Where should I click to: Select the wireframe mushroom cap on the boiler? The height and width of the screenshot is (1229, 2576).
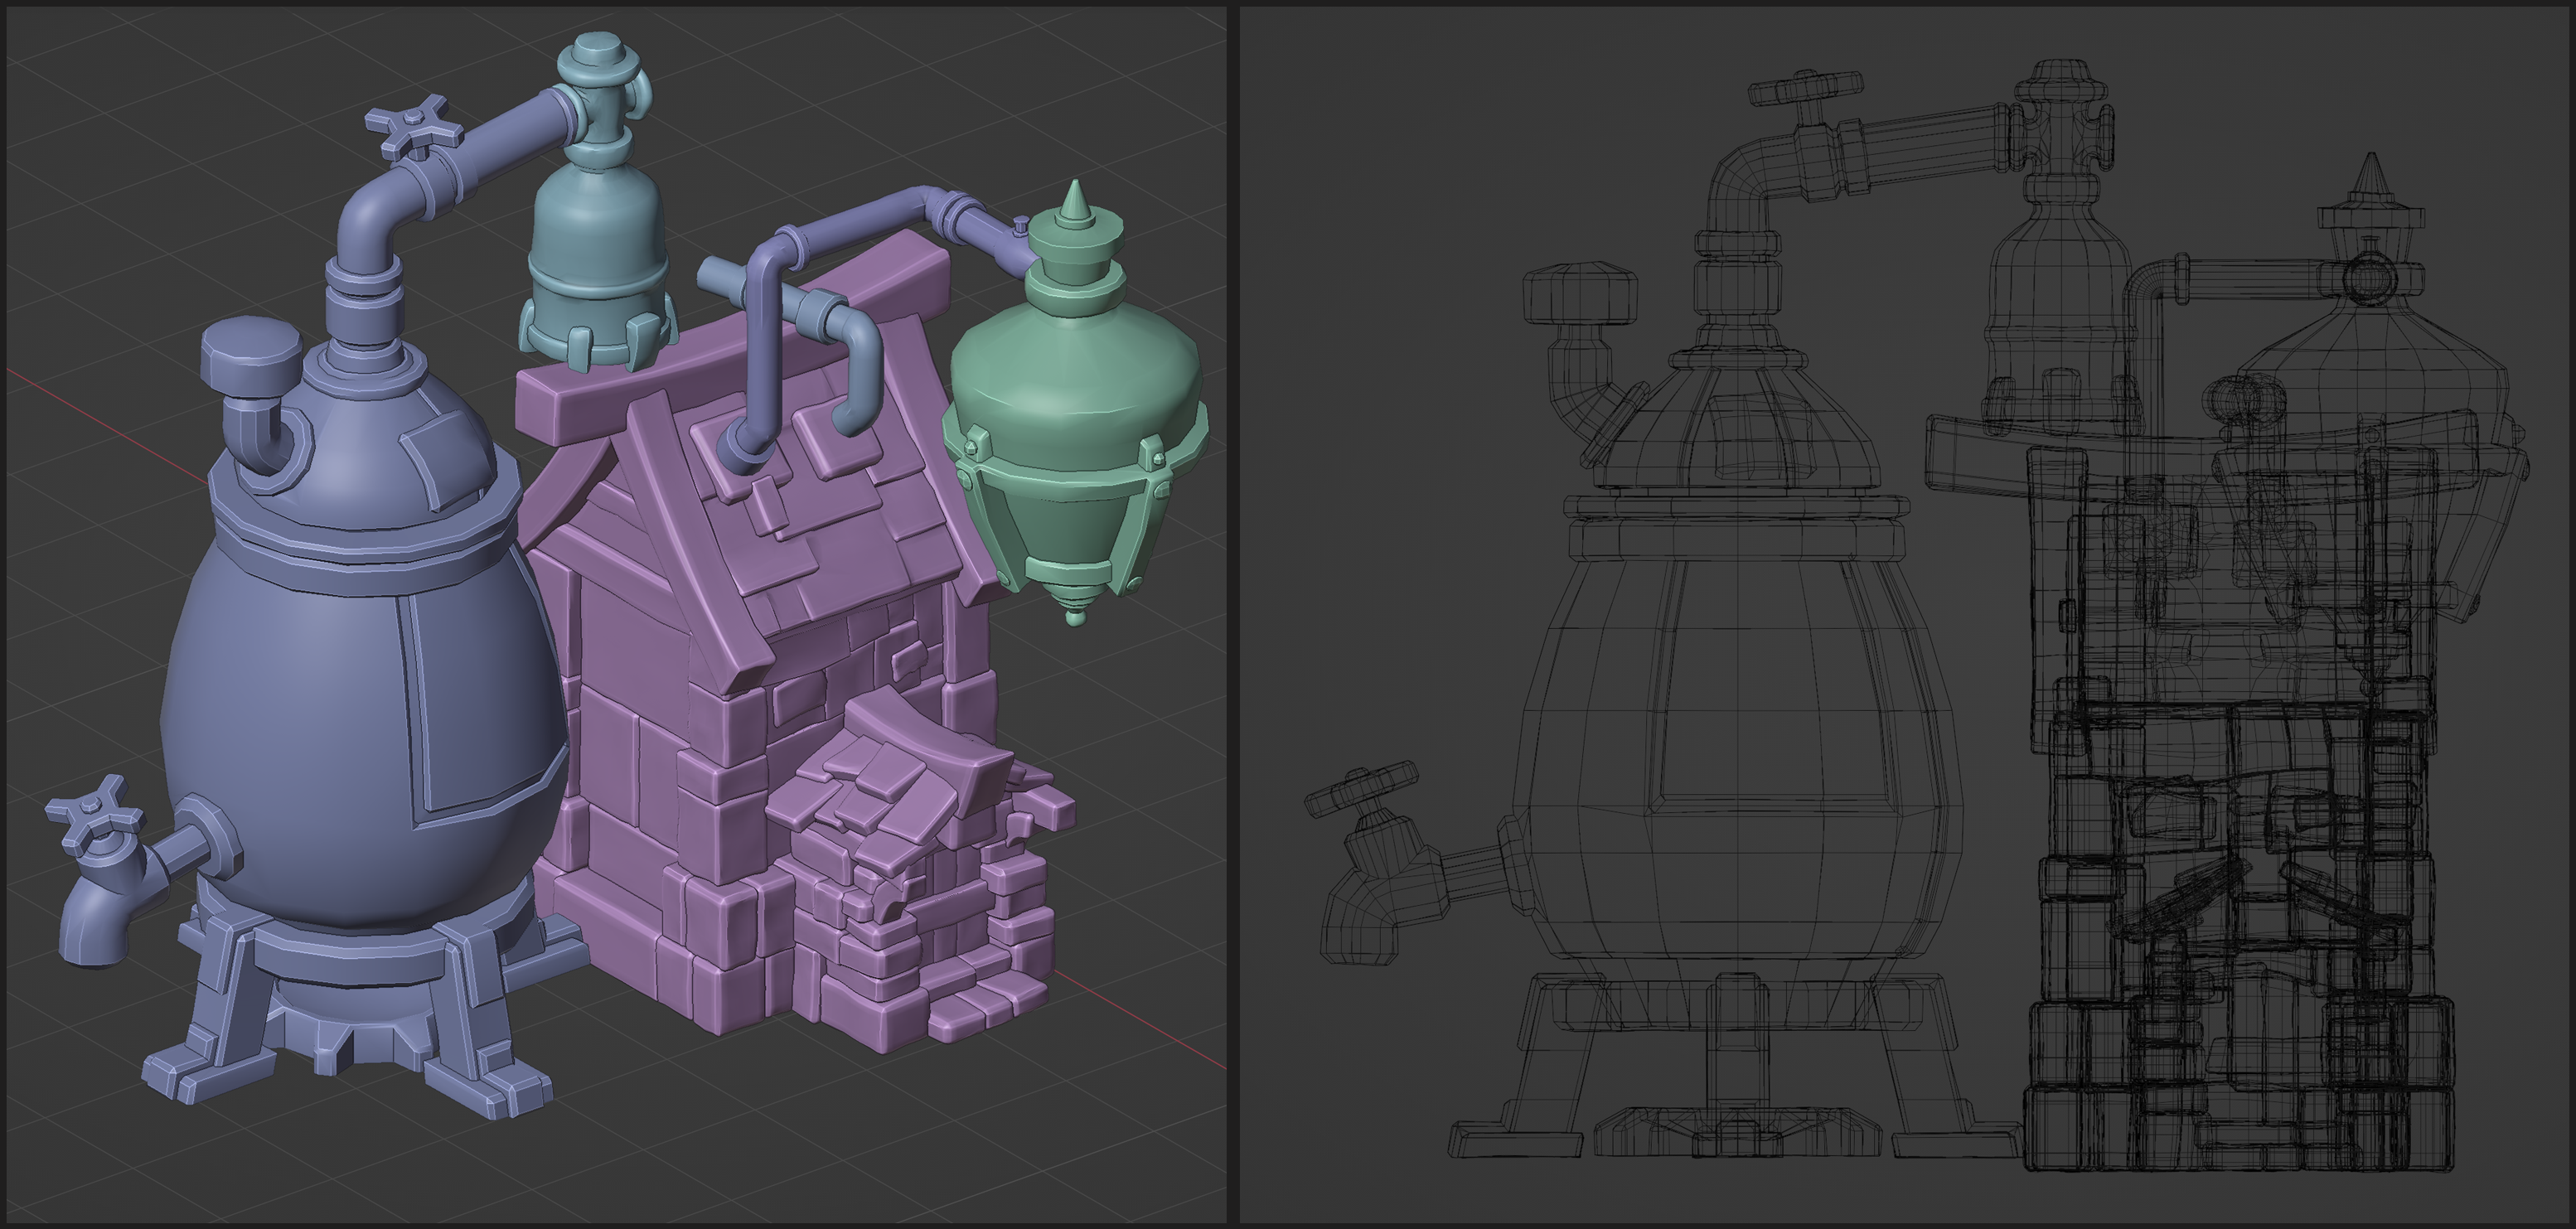click(x=1579, y=293)
